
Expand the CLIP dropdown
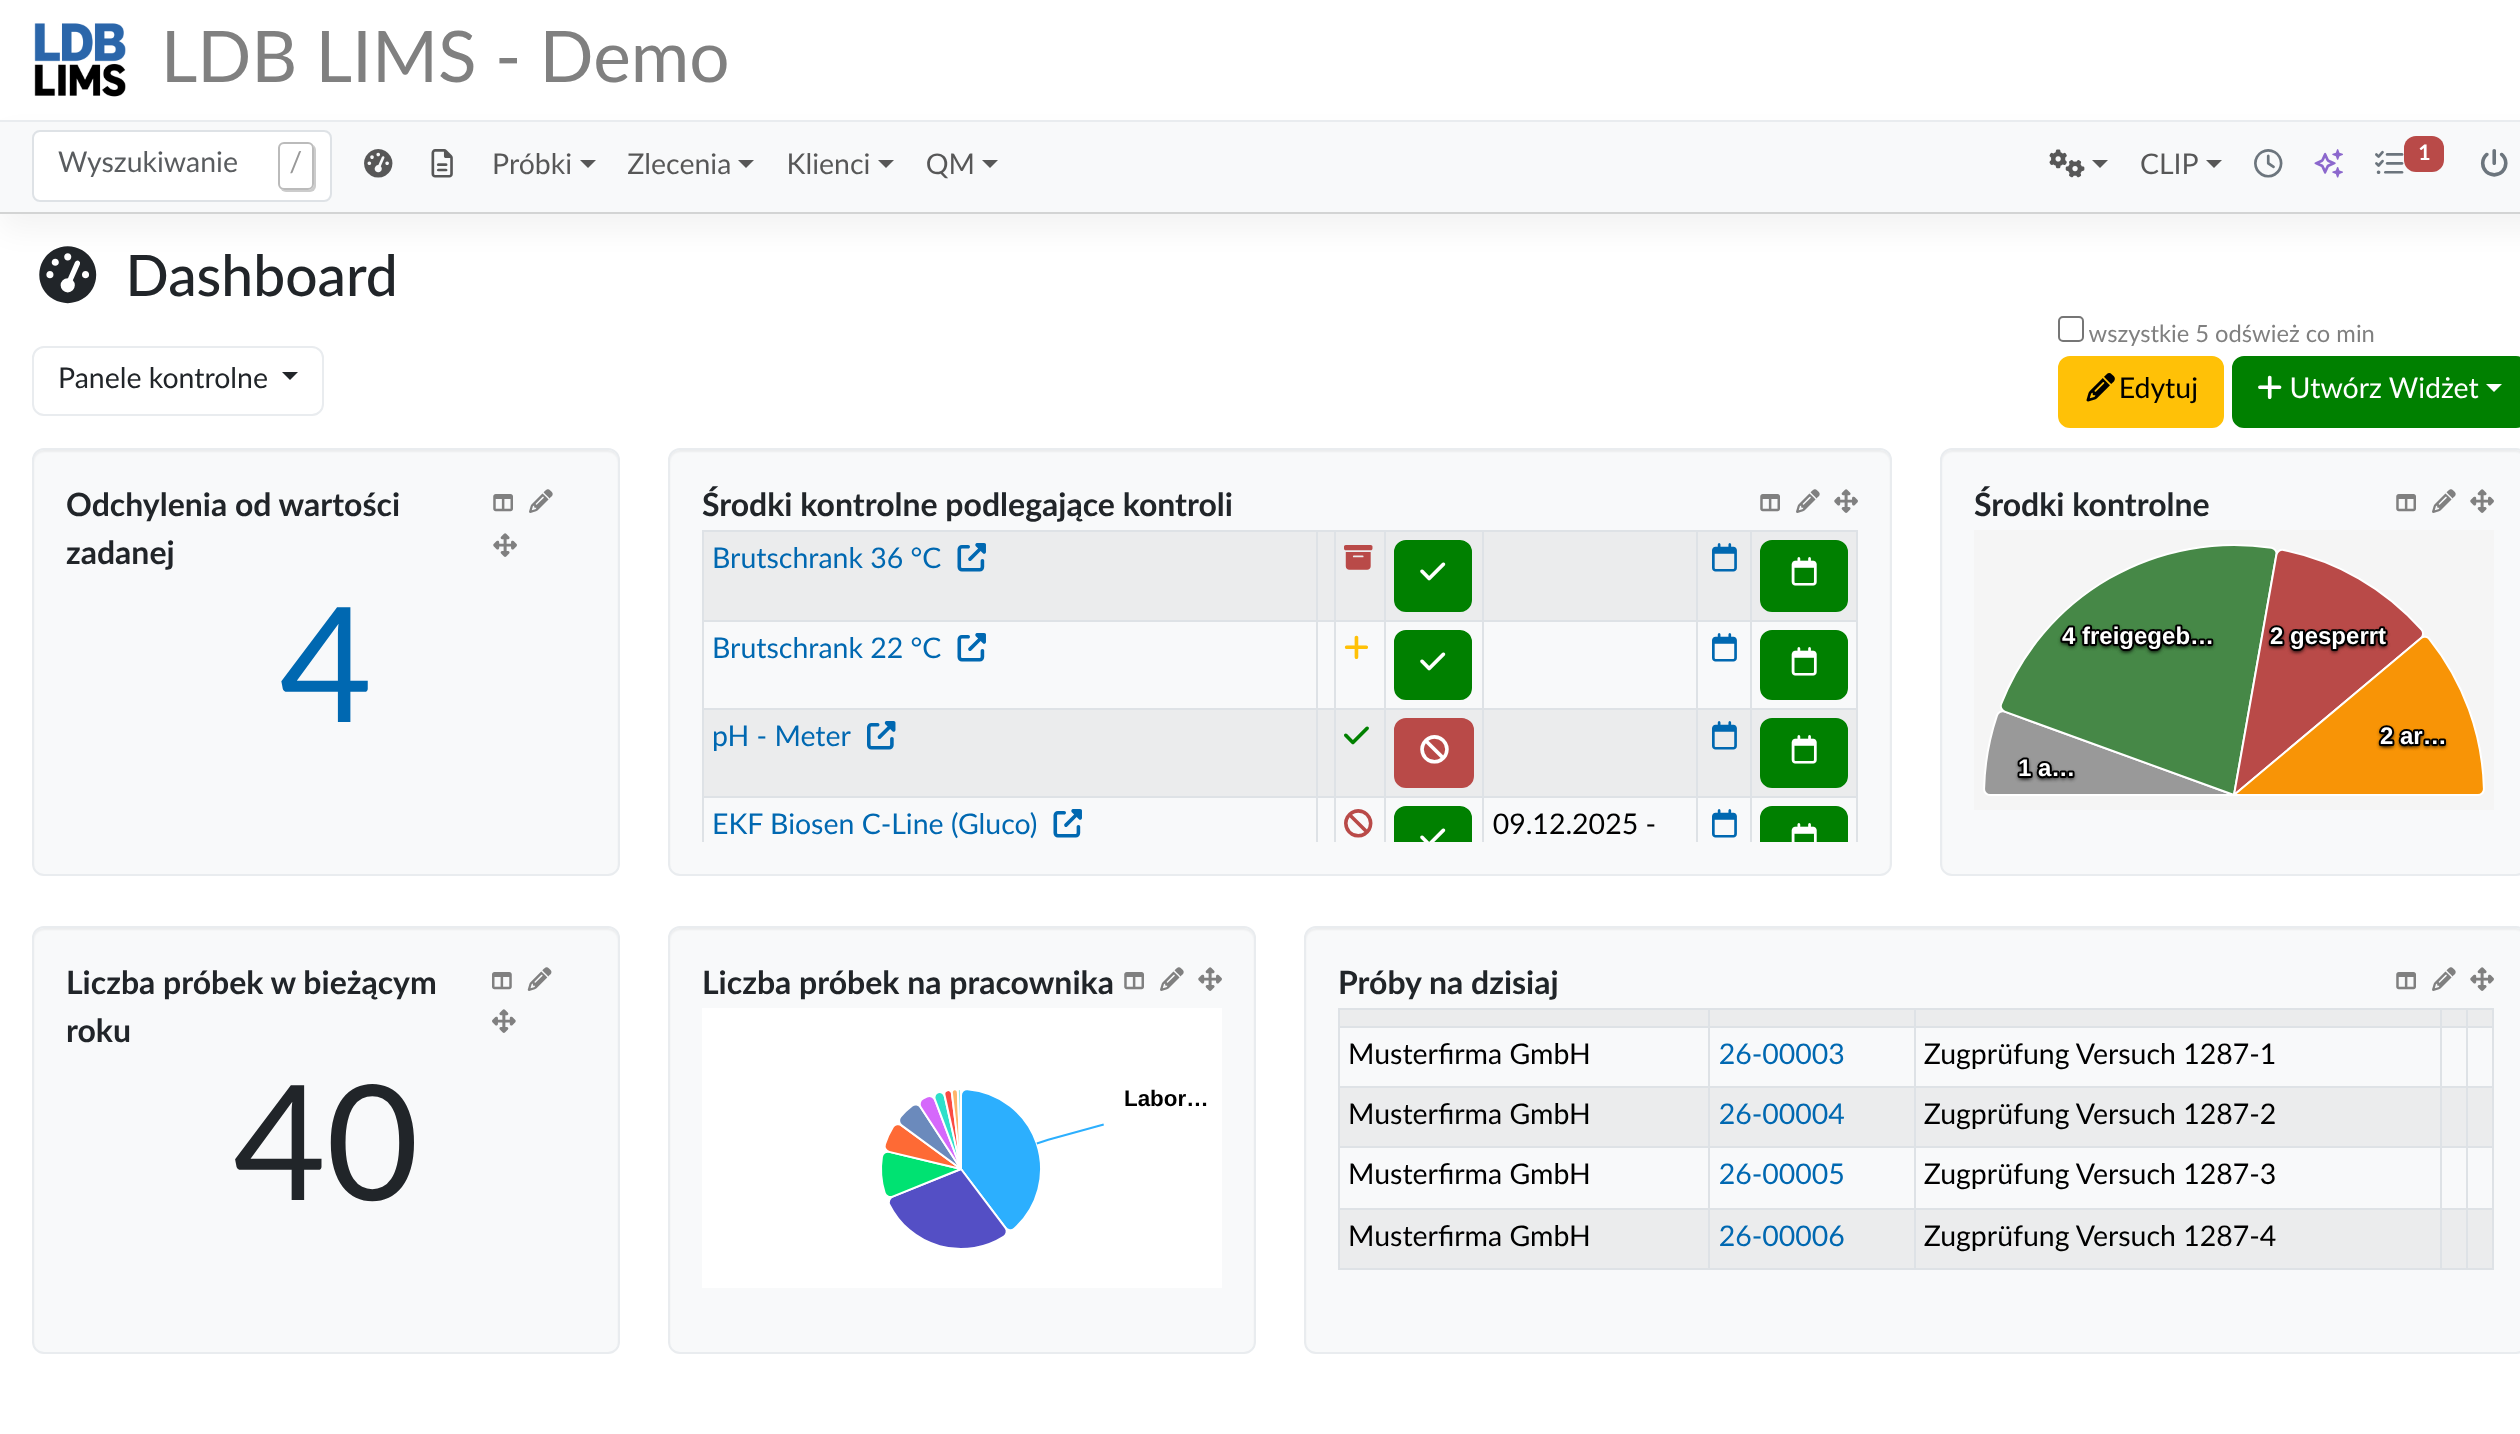click(x=2180, y=163)
